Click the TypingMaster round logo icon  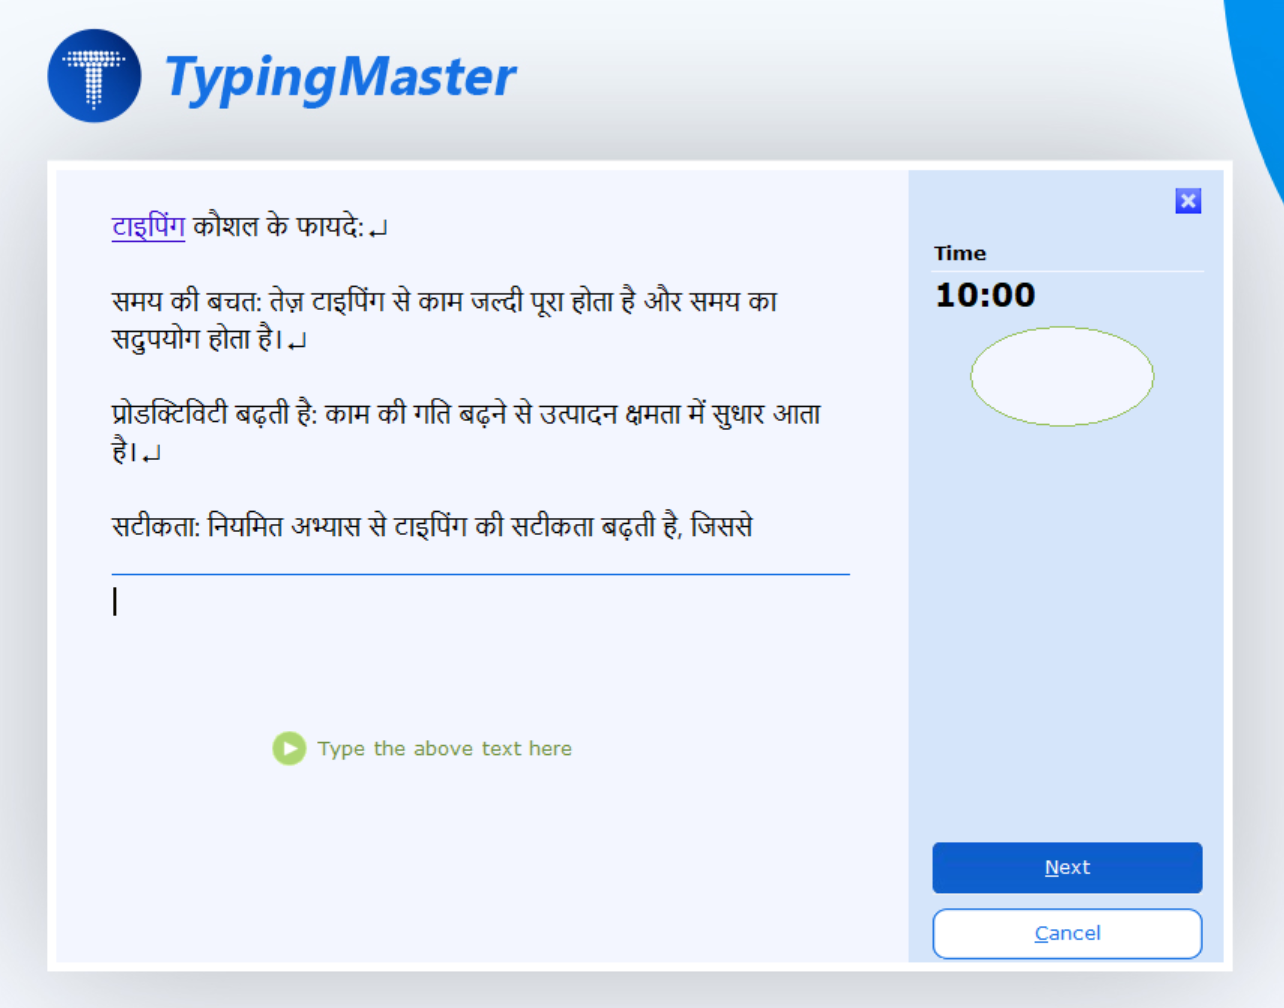click(94, 76)
